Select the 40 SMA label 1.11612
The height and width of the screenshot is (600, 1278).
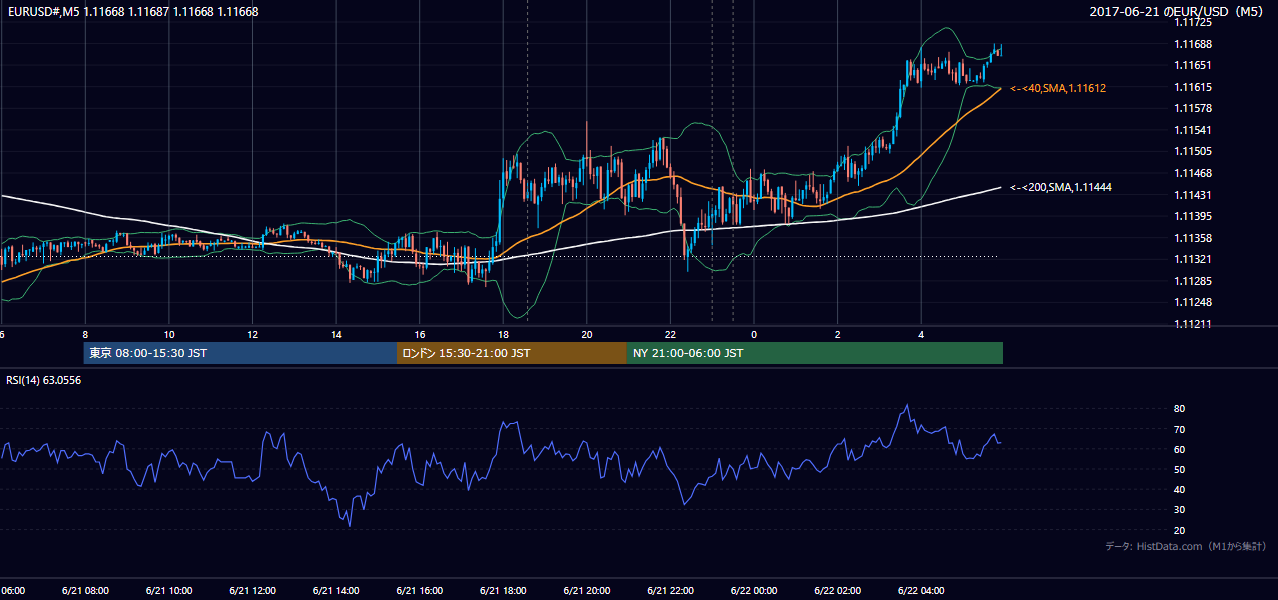[1058, 88]
